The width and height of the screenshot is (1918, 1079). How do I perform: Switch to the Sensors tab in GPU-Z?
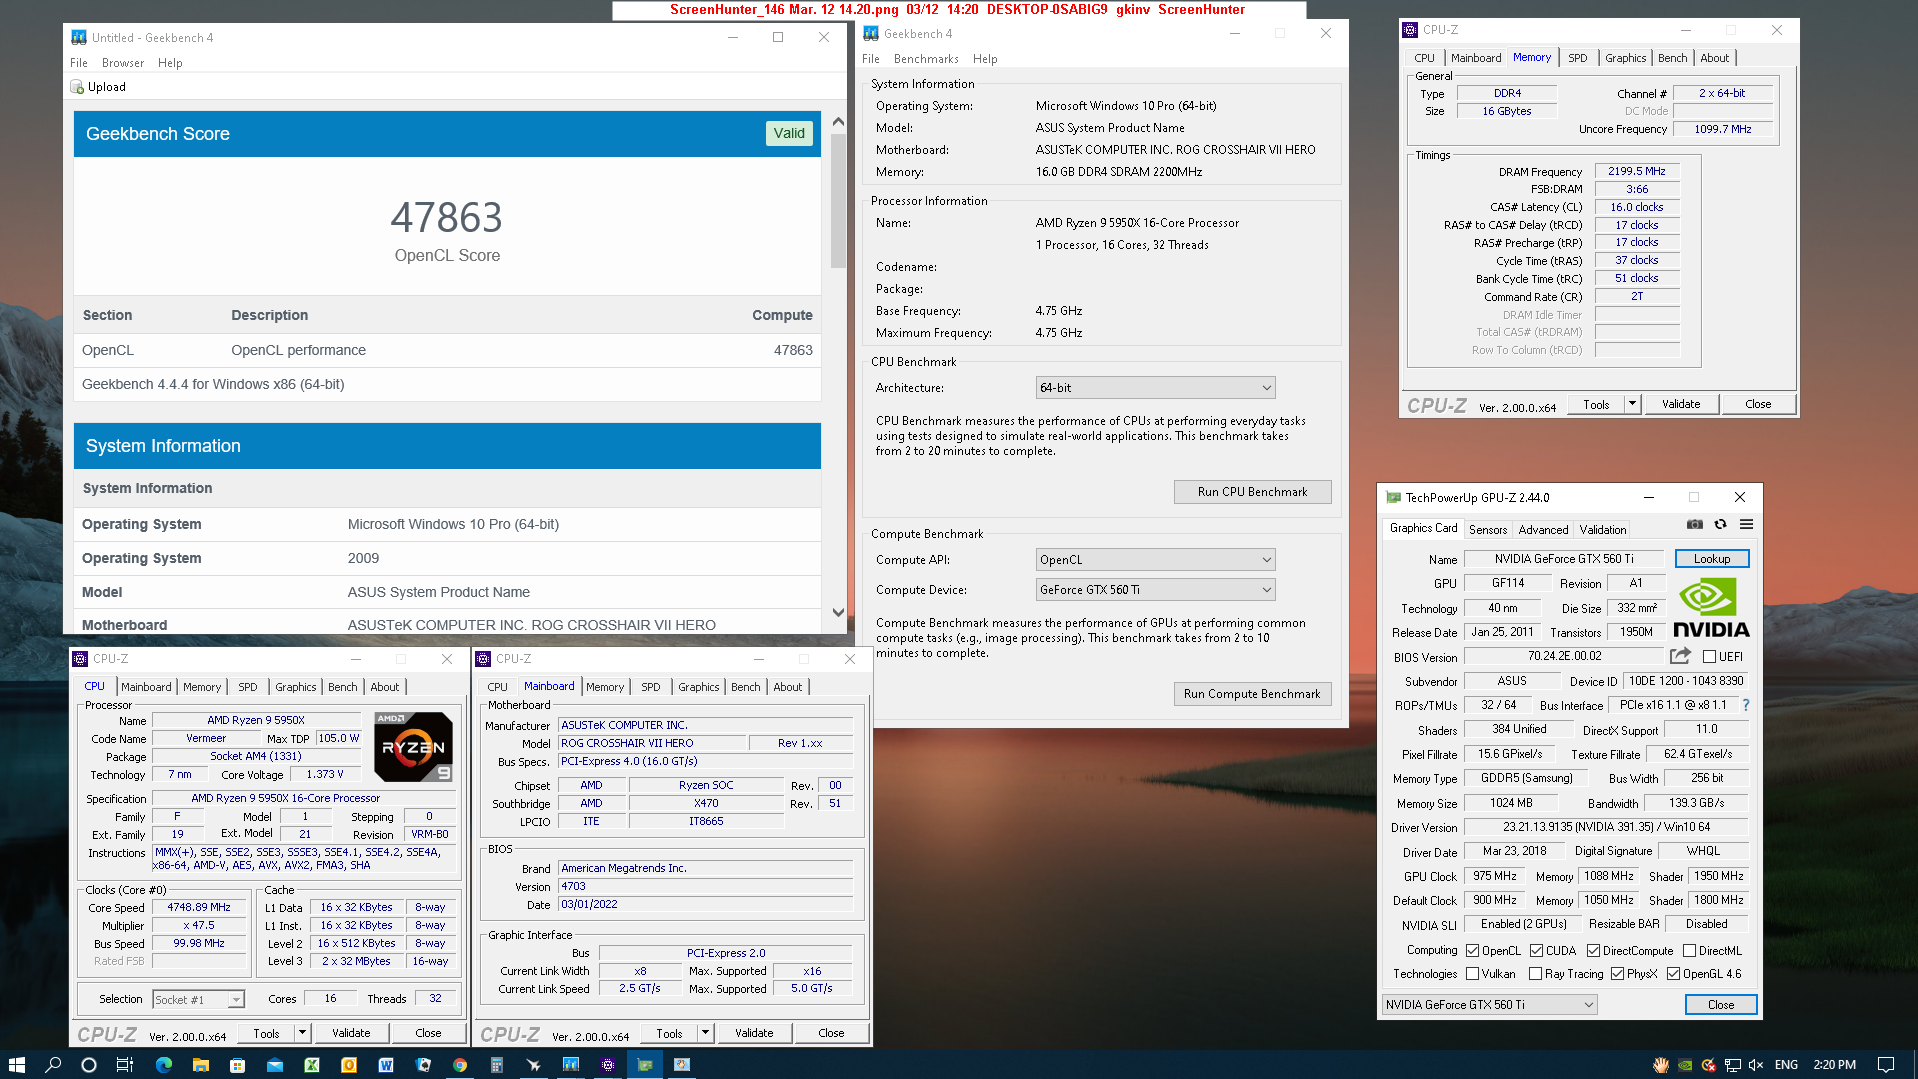click(1488, 530)
